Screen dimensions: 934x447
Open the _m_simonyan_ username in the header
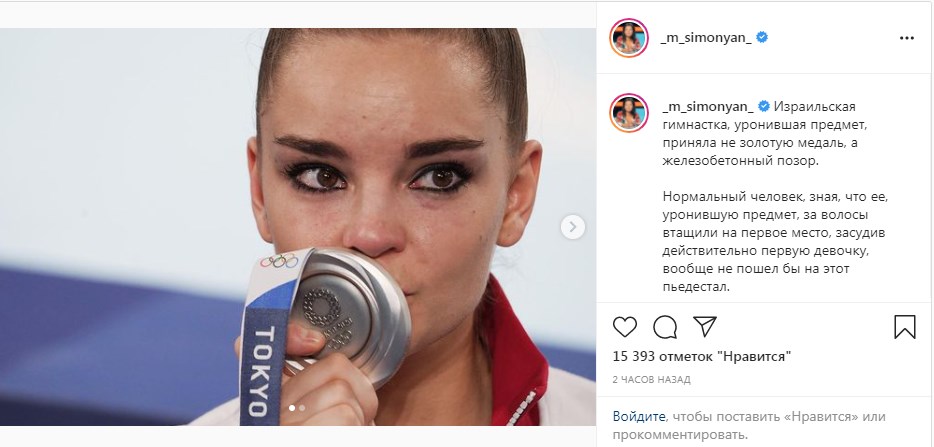(x=706, y=38)
